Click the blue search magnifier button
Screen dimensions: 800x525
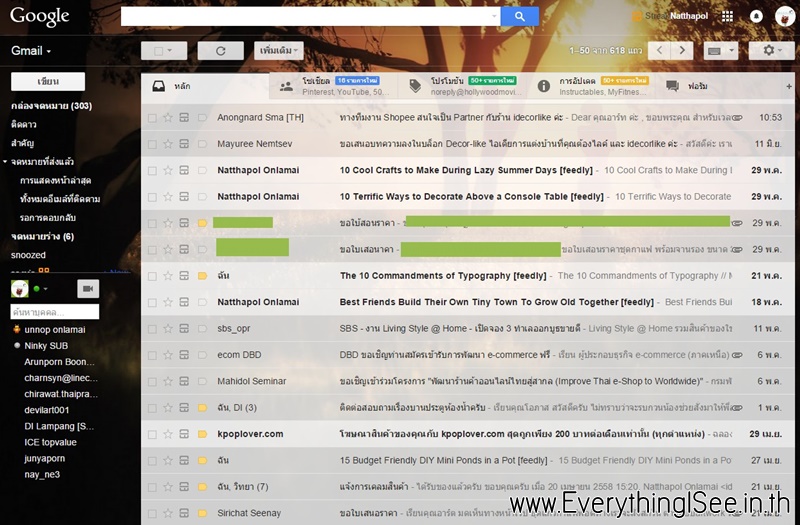519,16
